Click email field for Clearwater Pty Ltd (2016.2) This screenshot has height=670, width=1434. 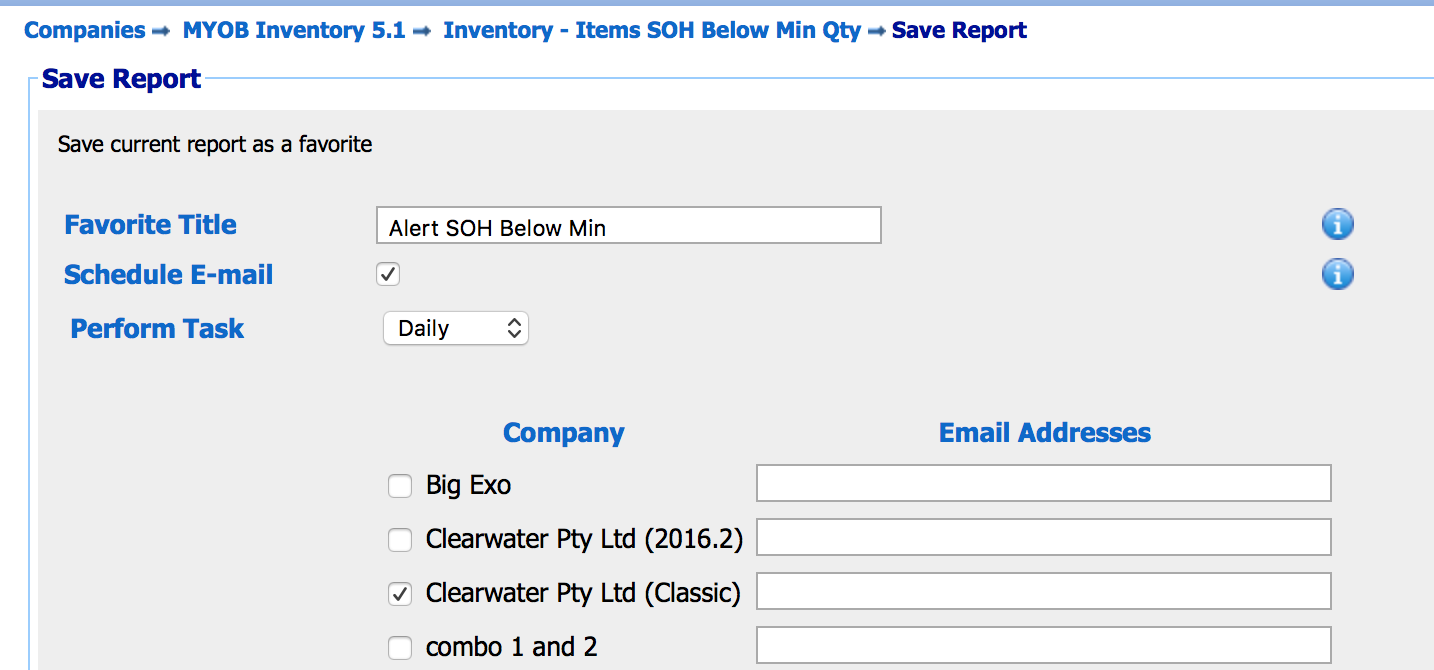click(1044, 537)
